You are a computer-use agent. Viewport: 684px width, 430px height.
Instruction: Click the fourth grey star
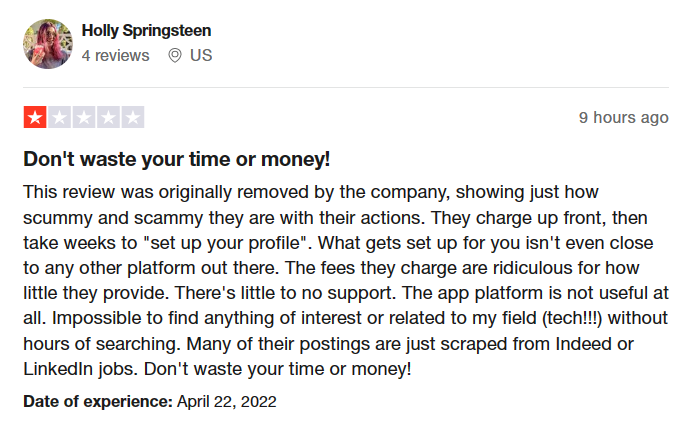pyautogui.click(x=108, y=117)
